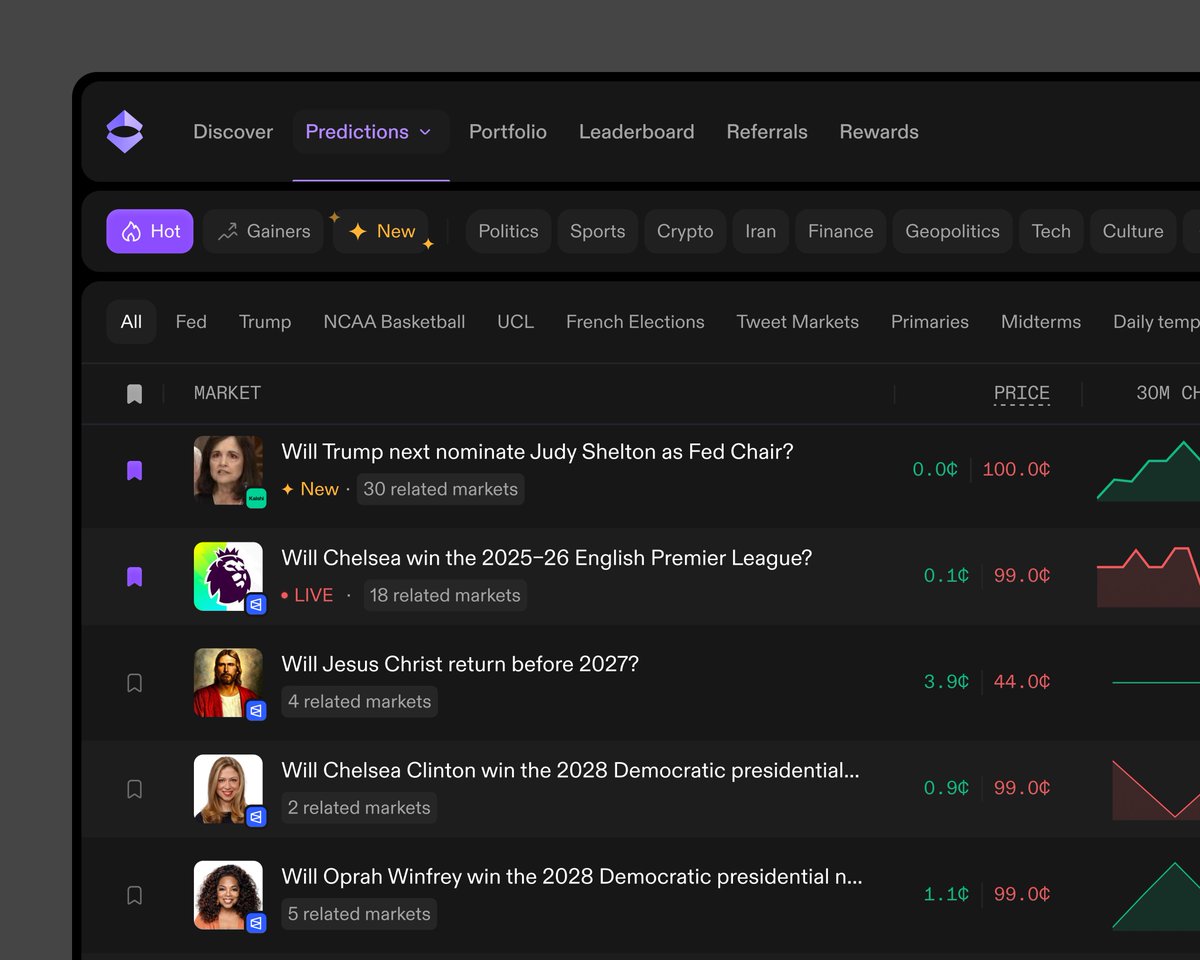This screenshot has width=1200, height=960.
Task: Select the UCL sub-tab
Action: 515,322
